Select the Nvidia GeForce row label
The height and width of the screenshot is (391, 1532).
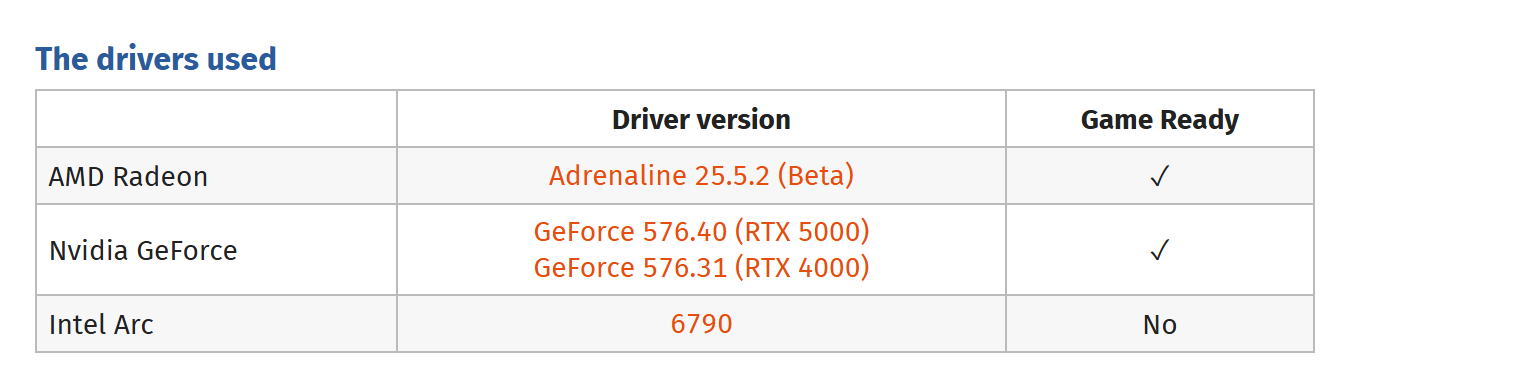pyautogui.click(x=143, y=250)
